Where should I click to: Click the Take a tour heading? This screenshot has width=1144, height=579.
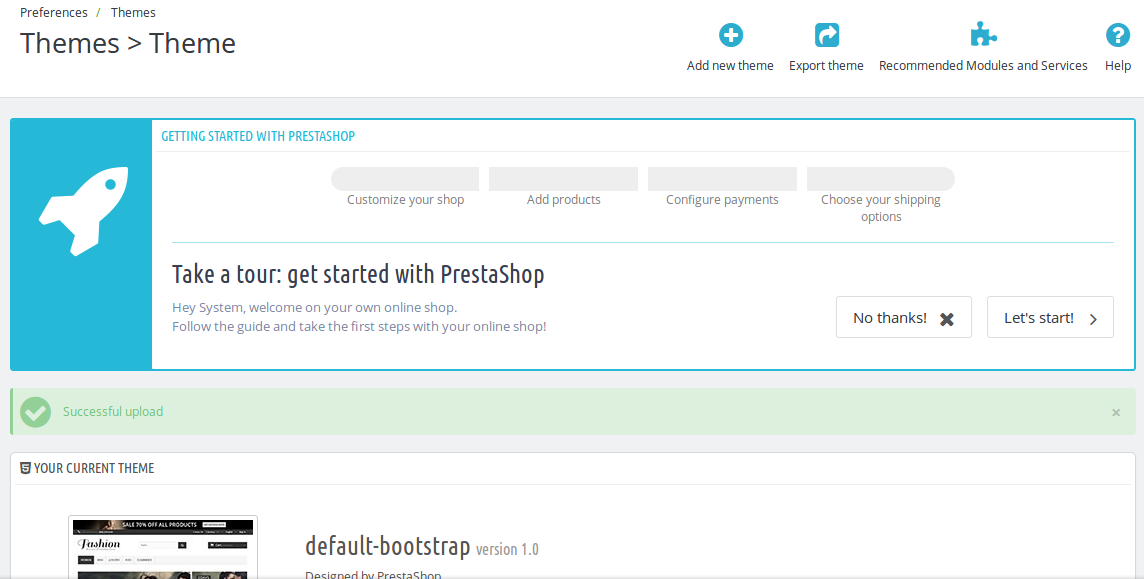click(x=358, y=275)
